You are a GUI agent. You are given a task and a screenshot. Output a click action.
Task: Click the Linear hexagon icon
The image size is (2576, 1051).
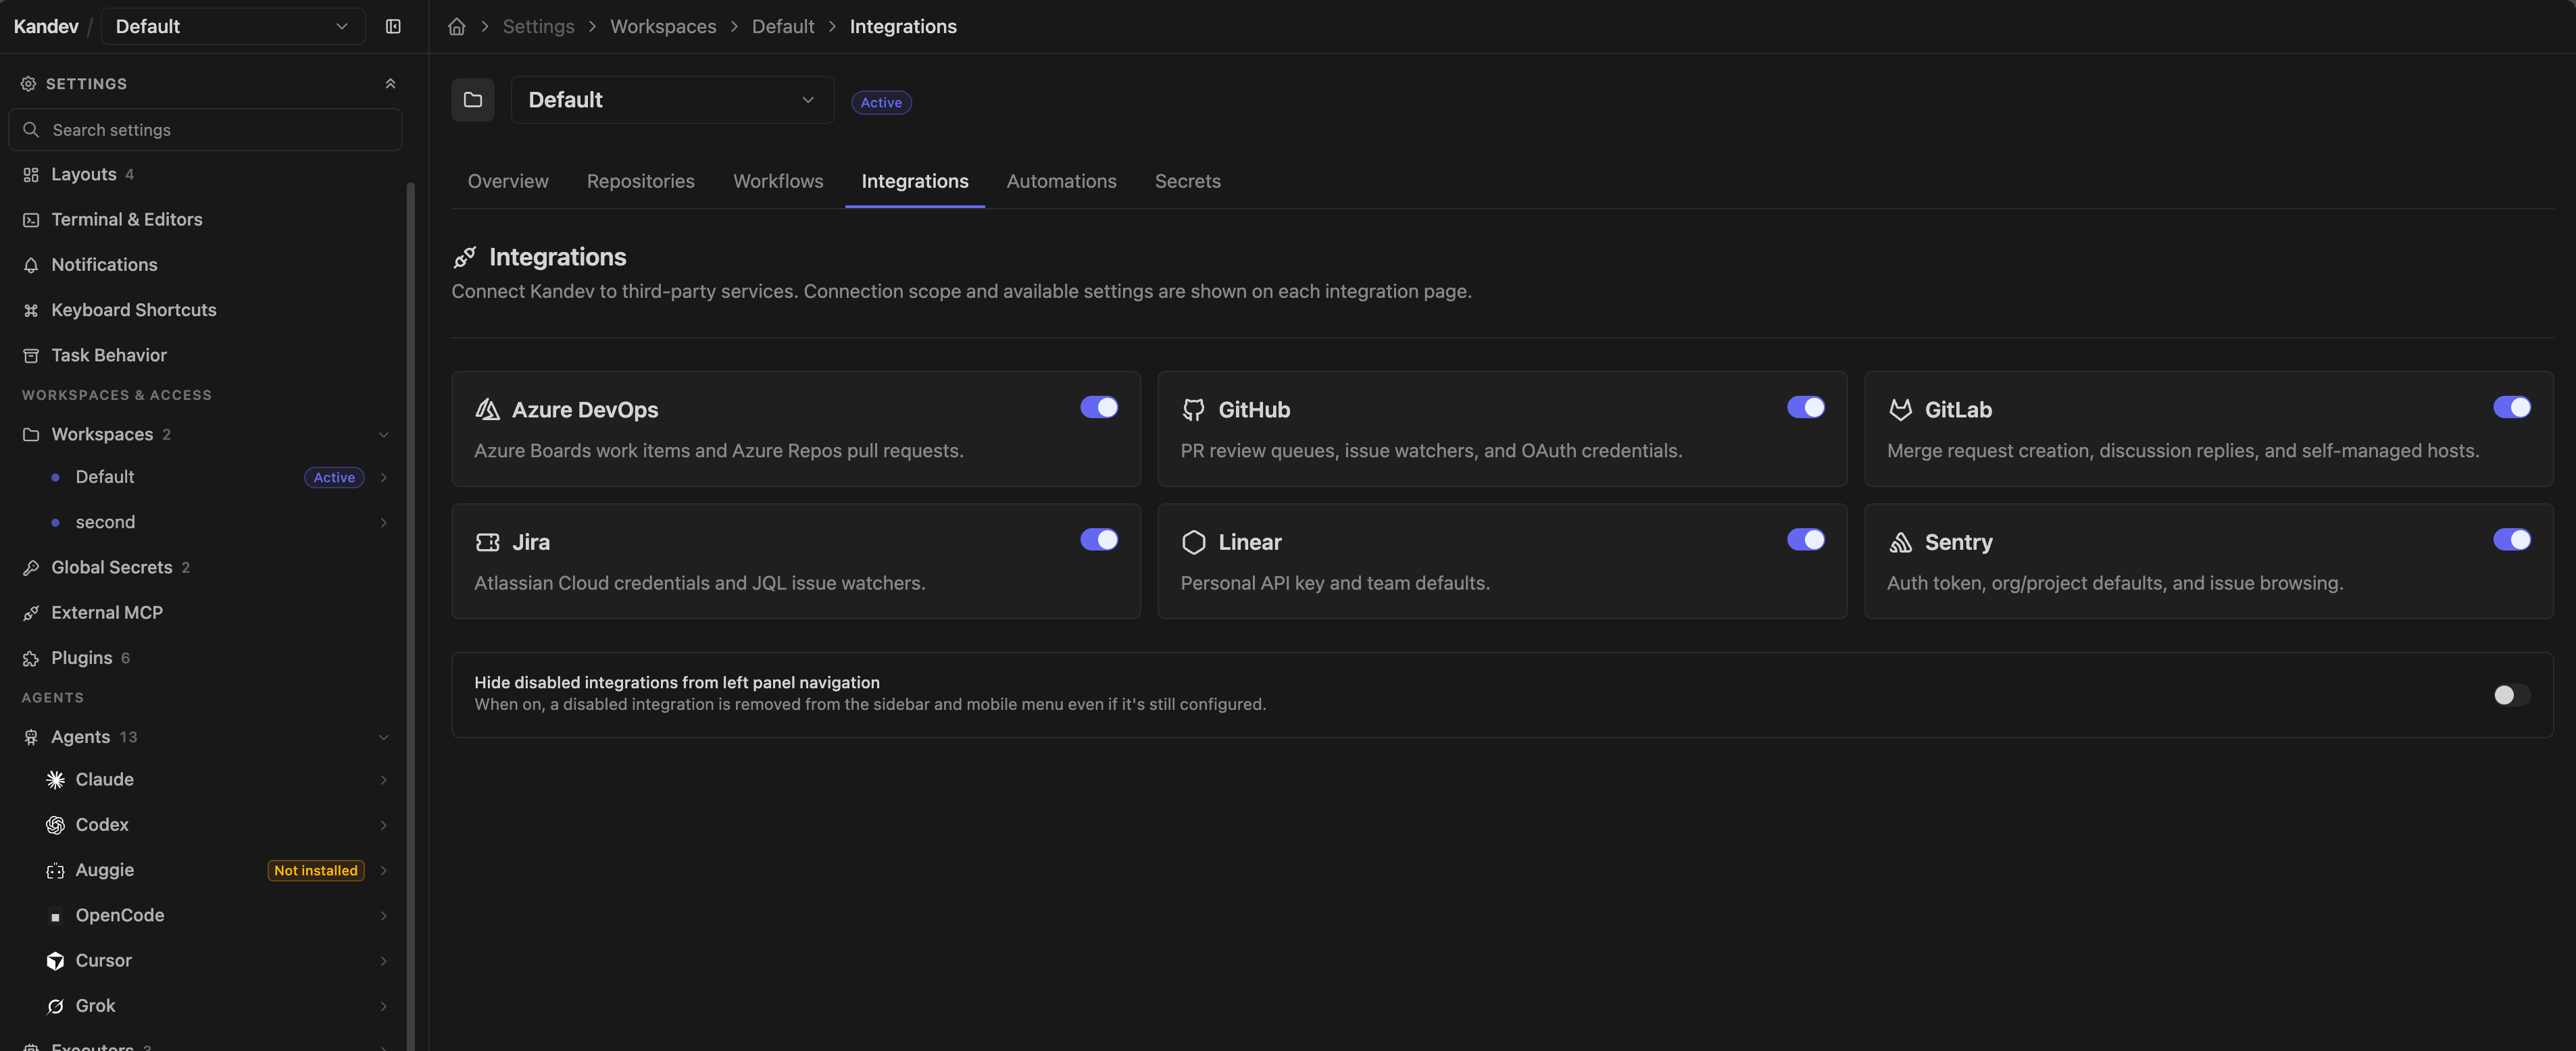(x=1193, y=542)
